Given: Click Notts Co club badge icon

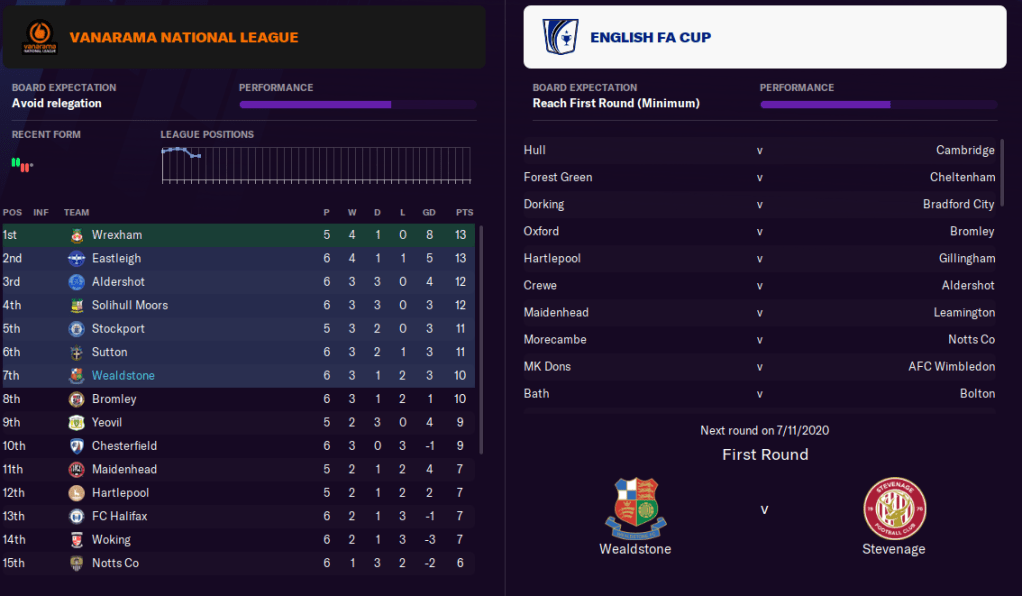Looking at the screenshot, I should [x=77, y=563].
